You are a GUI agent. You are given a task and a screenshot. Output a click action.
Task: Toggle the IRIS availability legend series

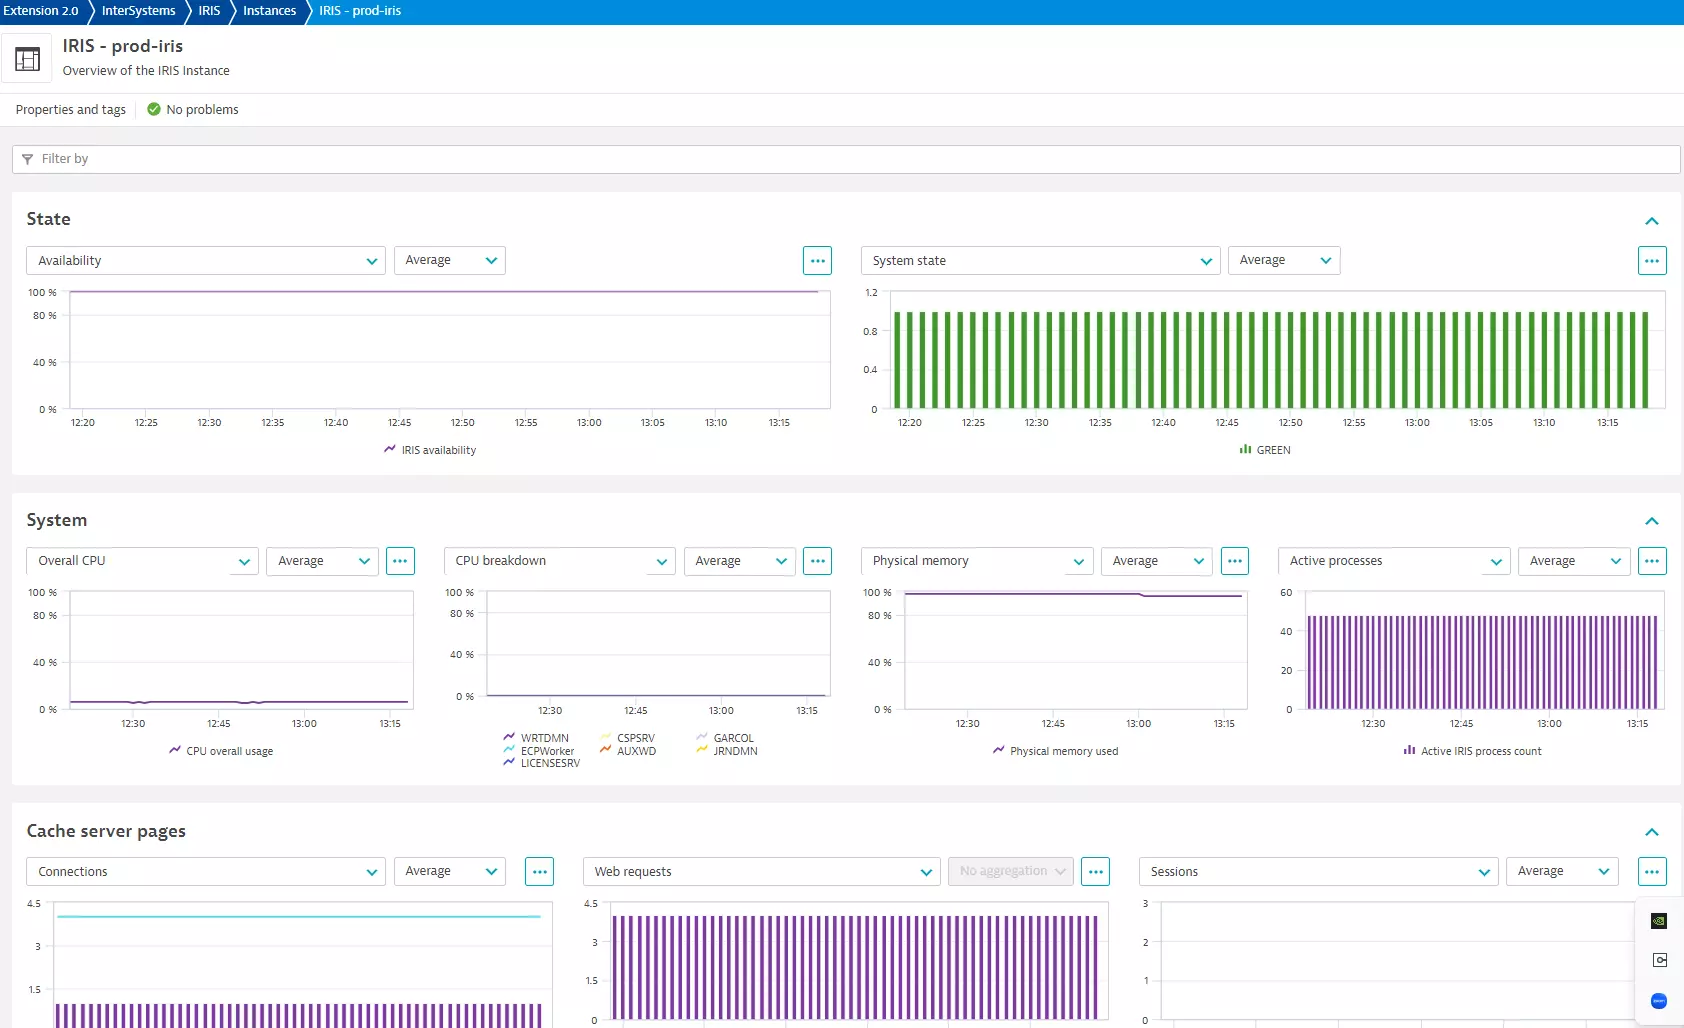pos(430,449)
